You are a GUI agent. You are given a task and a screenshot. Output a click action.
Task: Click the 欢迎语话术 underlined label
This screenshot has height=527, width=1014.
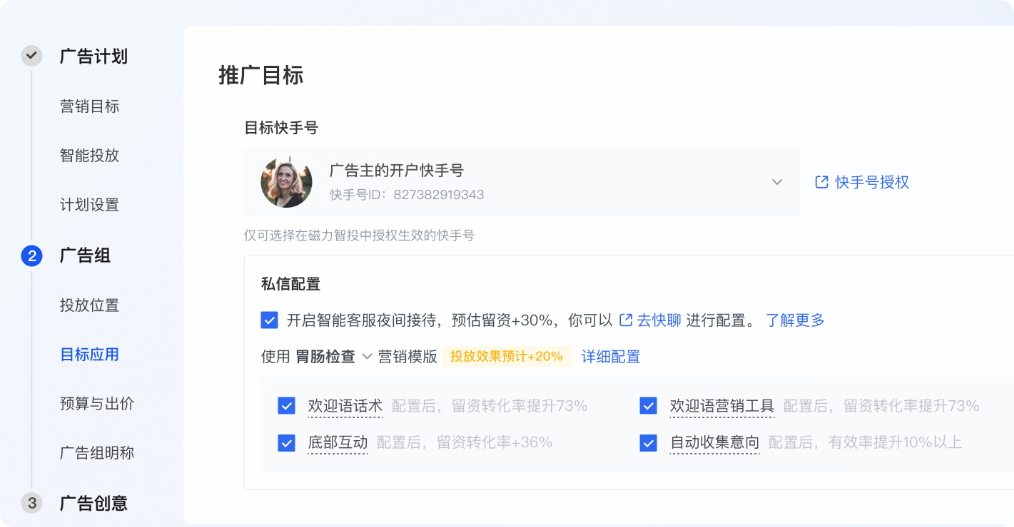(345, 406)
